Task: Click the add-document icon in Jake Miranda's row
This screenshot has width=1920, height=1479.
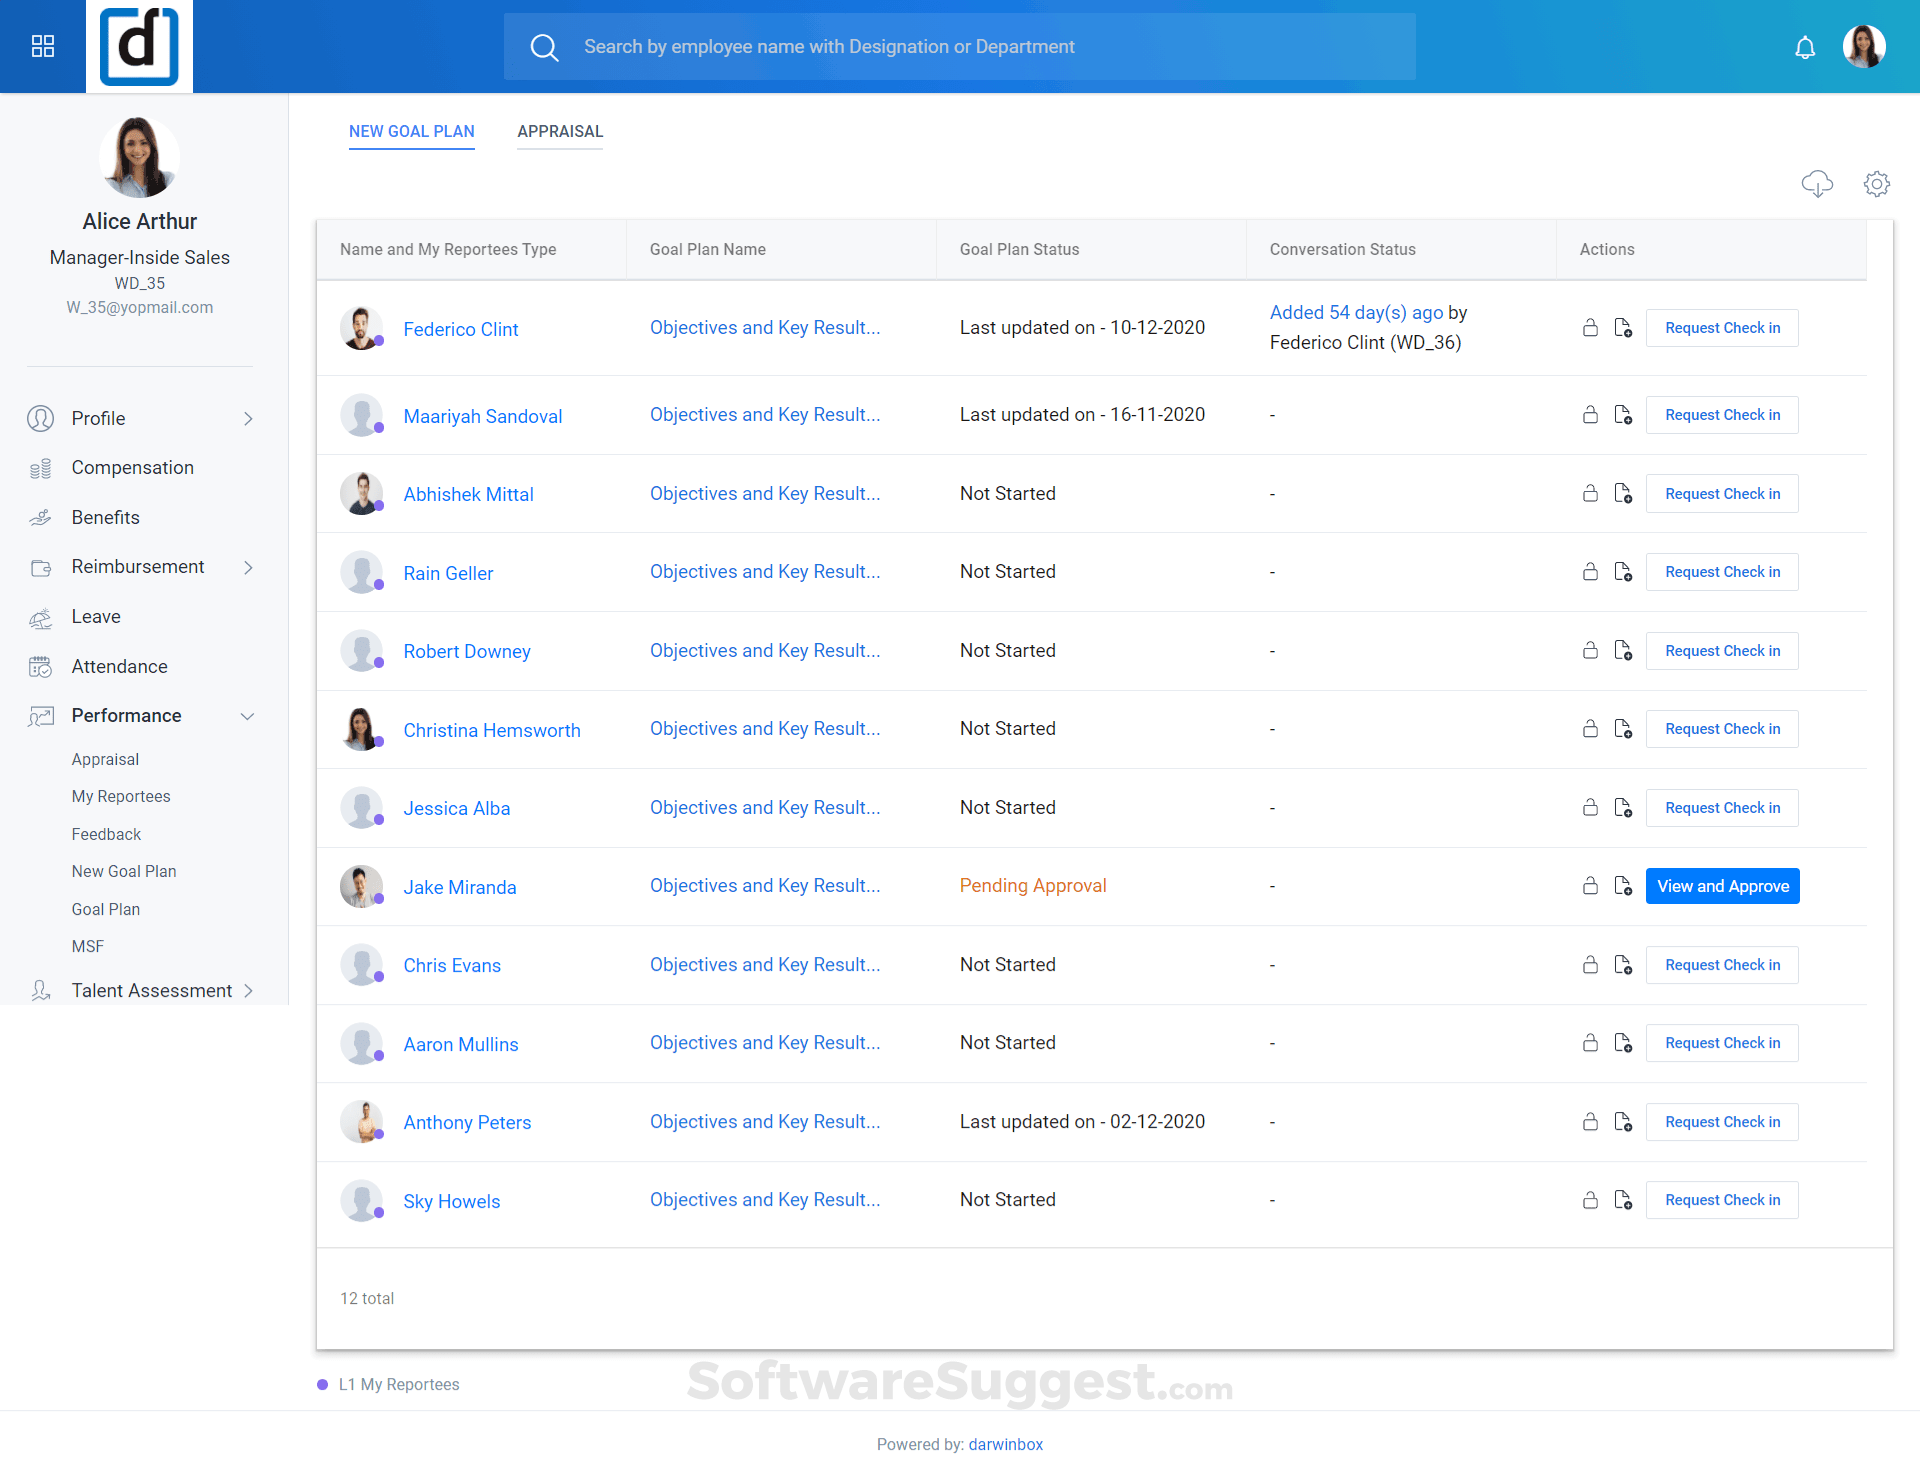Action: [x=1622, y=886]
